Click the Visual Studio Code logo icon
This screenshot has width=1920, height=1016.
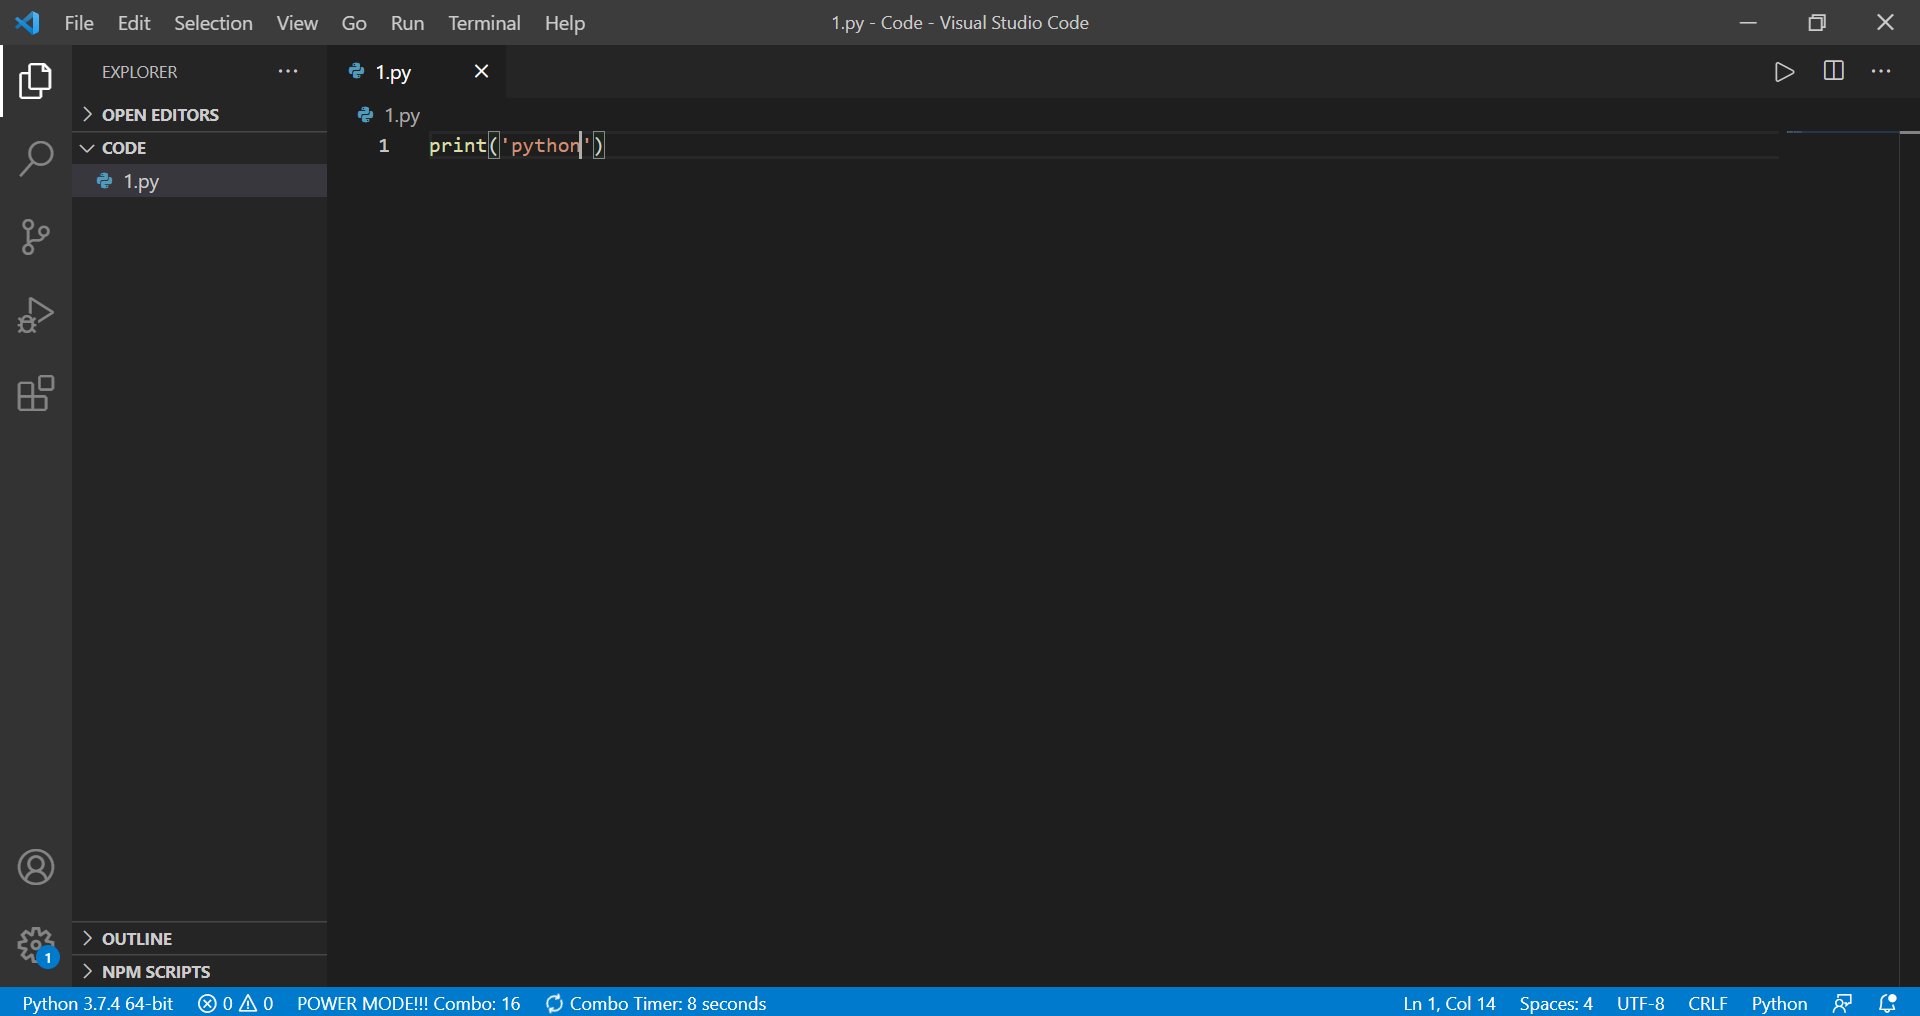click(x=28, y=22)
